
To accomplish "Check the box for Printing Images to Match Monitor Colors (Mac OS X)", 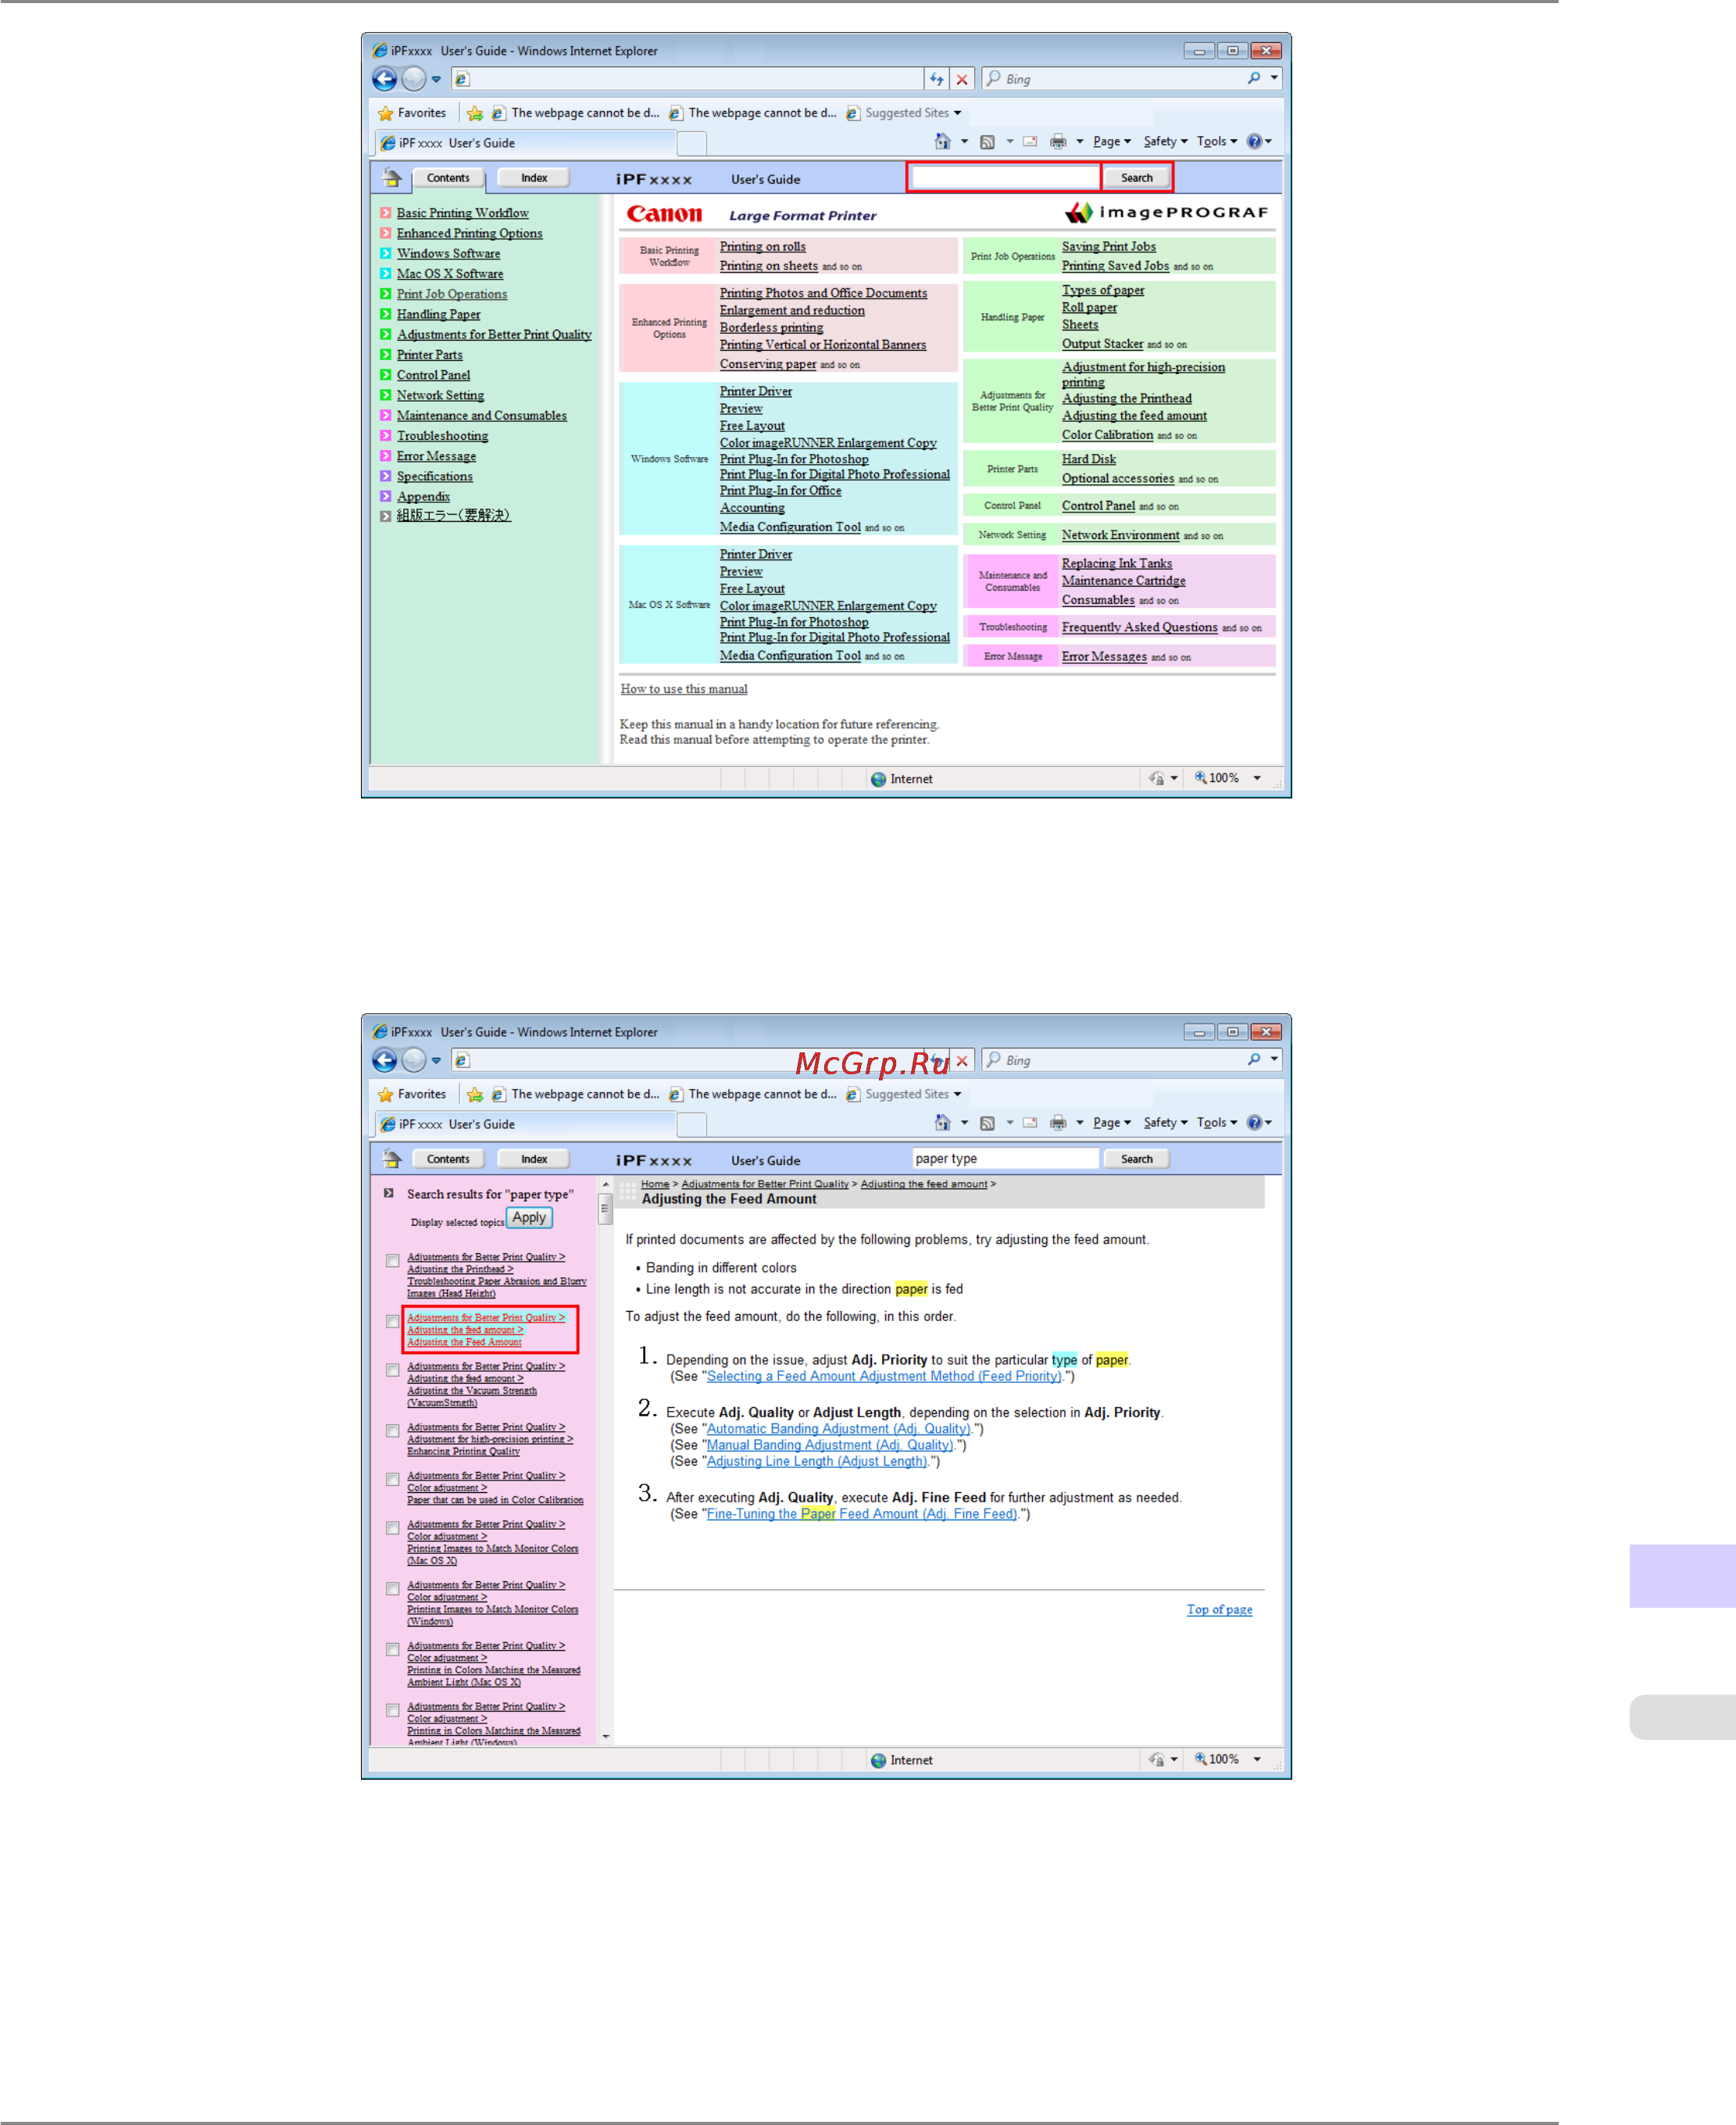I will (x=393, y=1528).
